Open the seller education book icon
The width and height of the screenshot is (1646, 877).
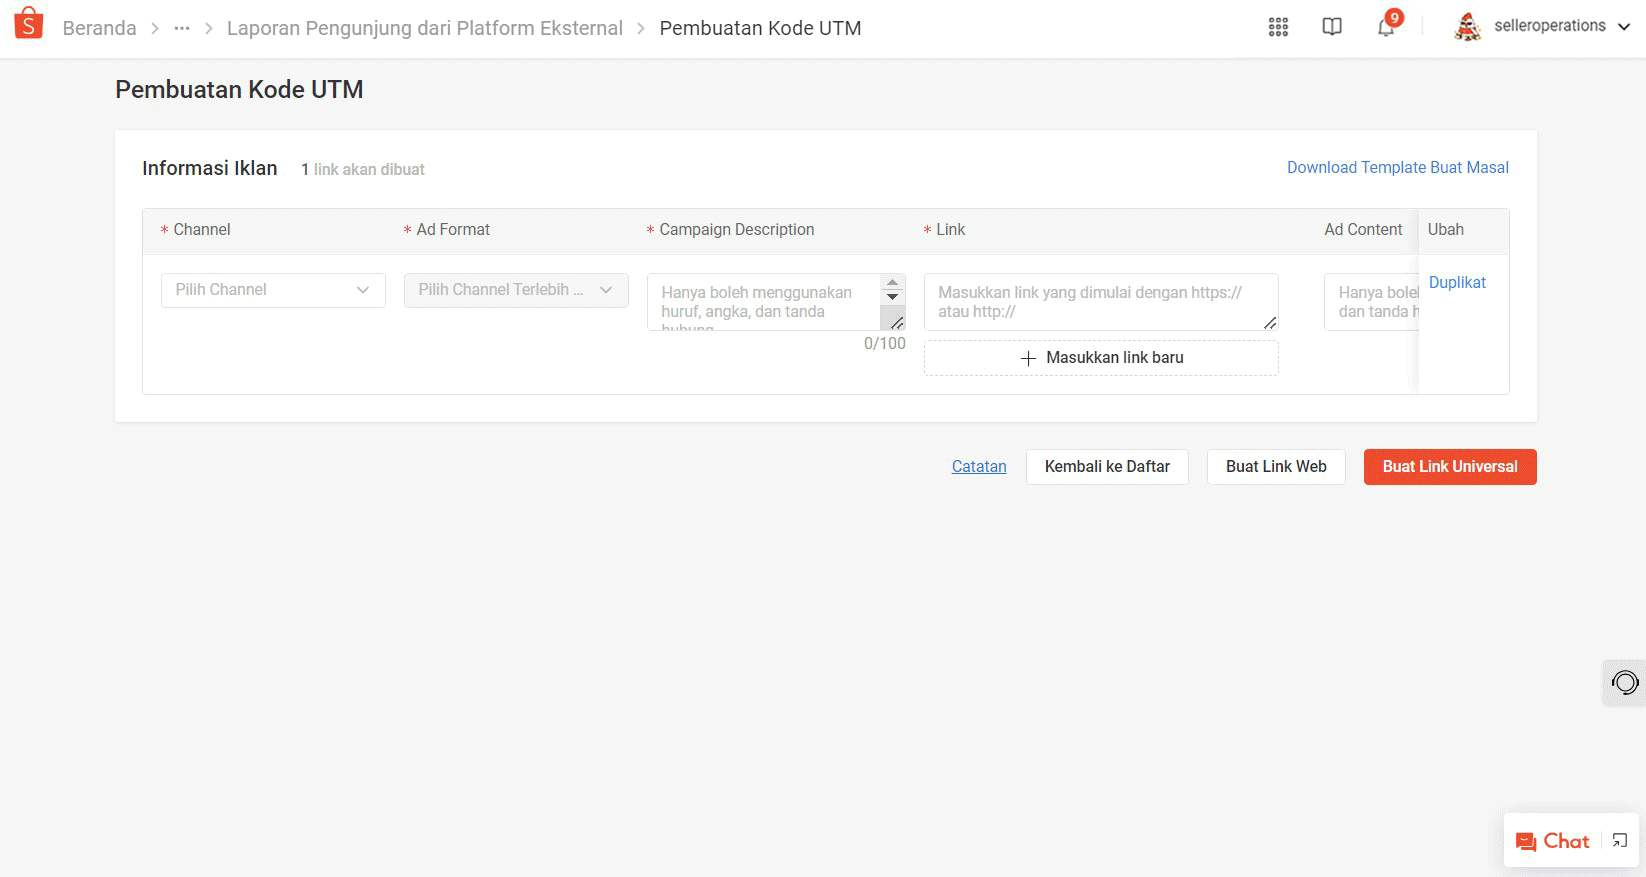click(1332, 27)
